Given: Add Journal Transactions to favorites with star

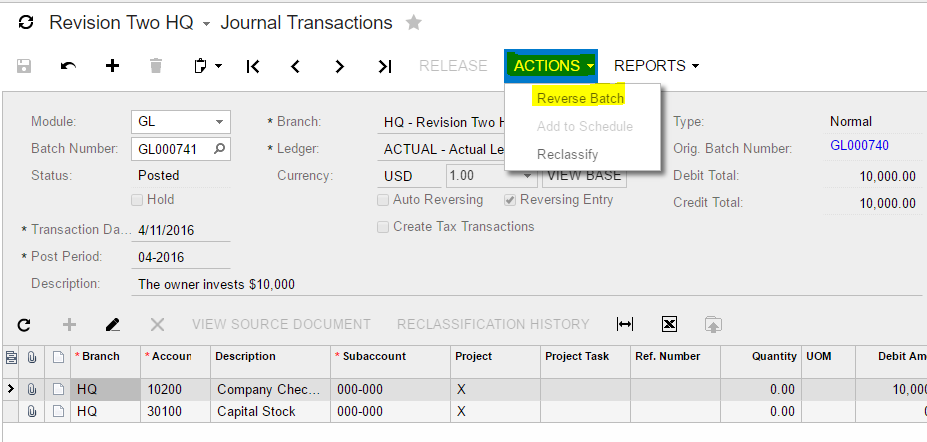Looking at the screenshot, I should coord(414,23).
